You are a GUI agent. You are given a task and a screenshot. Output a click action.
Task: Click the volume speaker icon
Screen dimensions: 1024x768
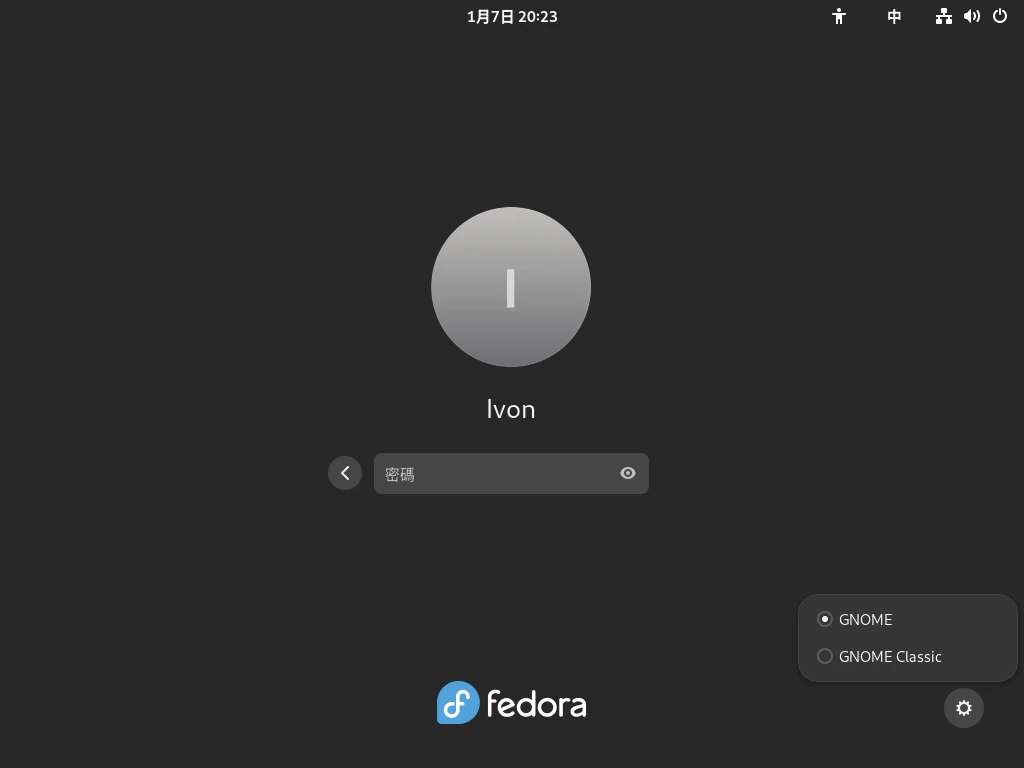972,16
